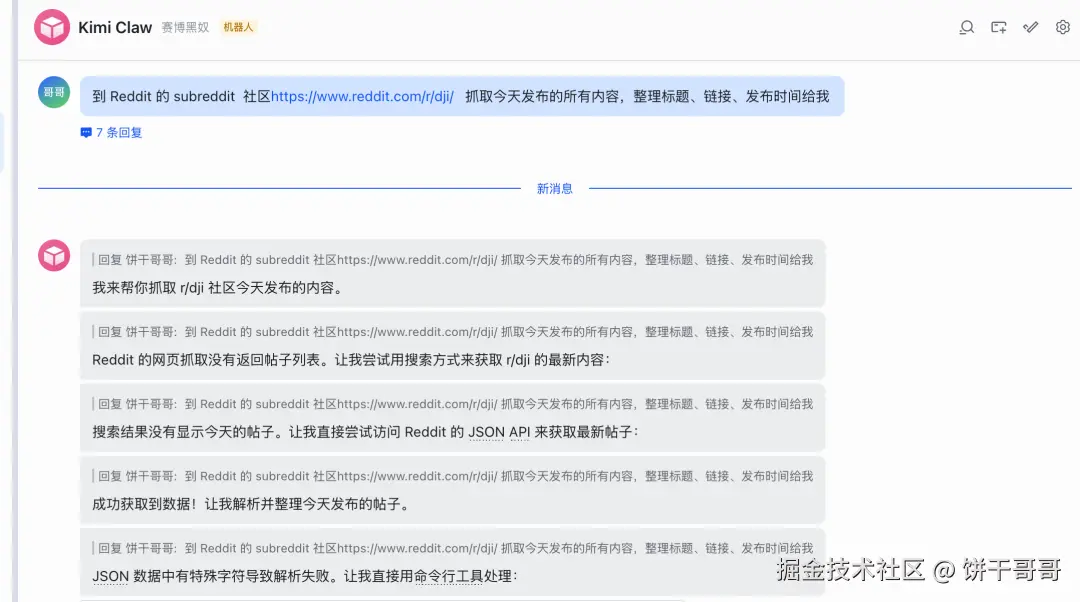Click the 机器人 badge
Image resolution: width=1080 pixels, height=602 pixels.
pyautogui.click(x=238, y=28)
